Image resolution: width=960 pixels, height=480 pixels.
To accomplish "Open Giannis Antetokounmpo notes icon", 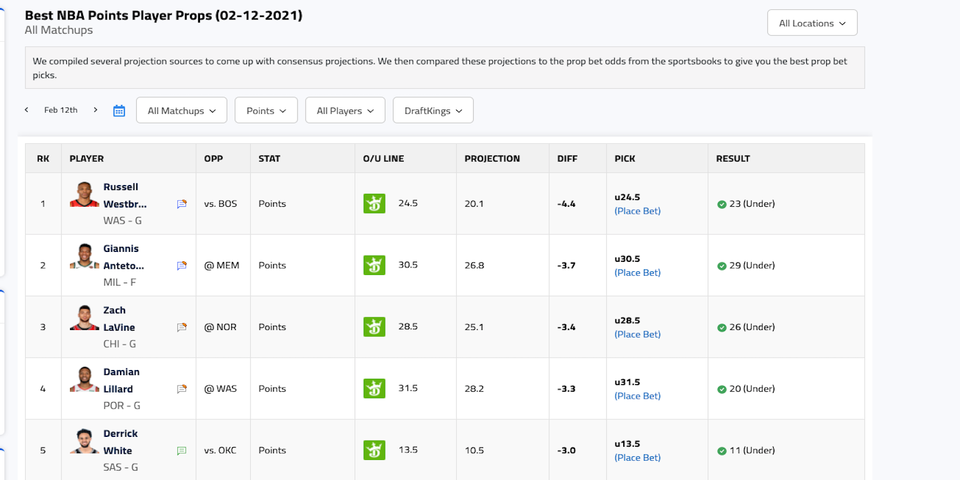I will coord(182,266).
